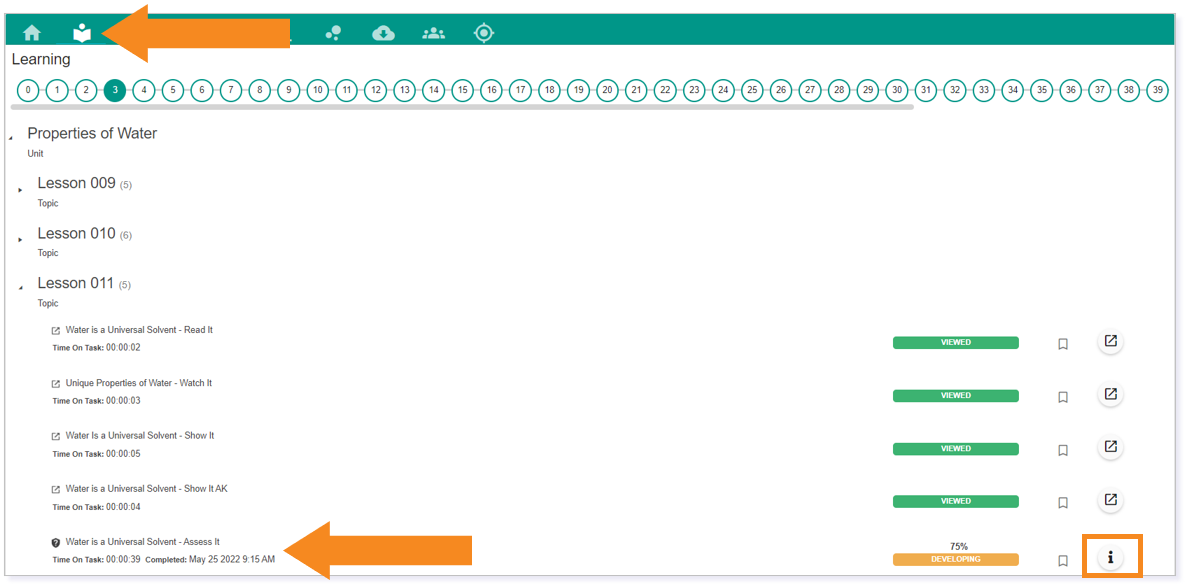Launch the Show It resource via its open icon
The width and height of the screenshot is (1185, 587).
(1110, 447)
